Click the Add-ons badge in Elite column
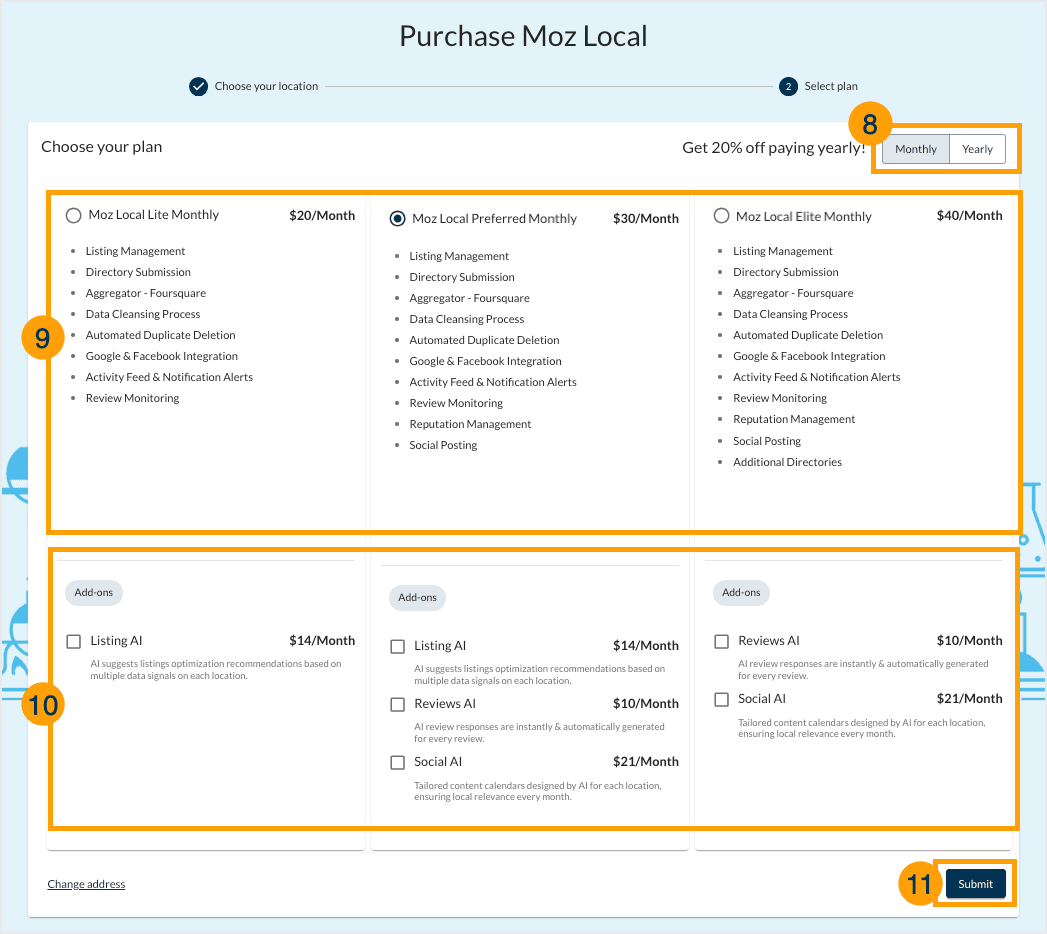 [741, 592]
